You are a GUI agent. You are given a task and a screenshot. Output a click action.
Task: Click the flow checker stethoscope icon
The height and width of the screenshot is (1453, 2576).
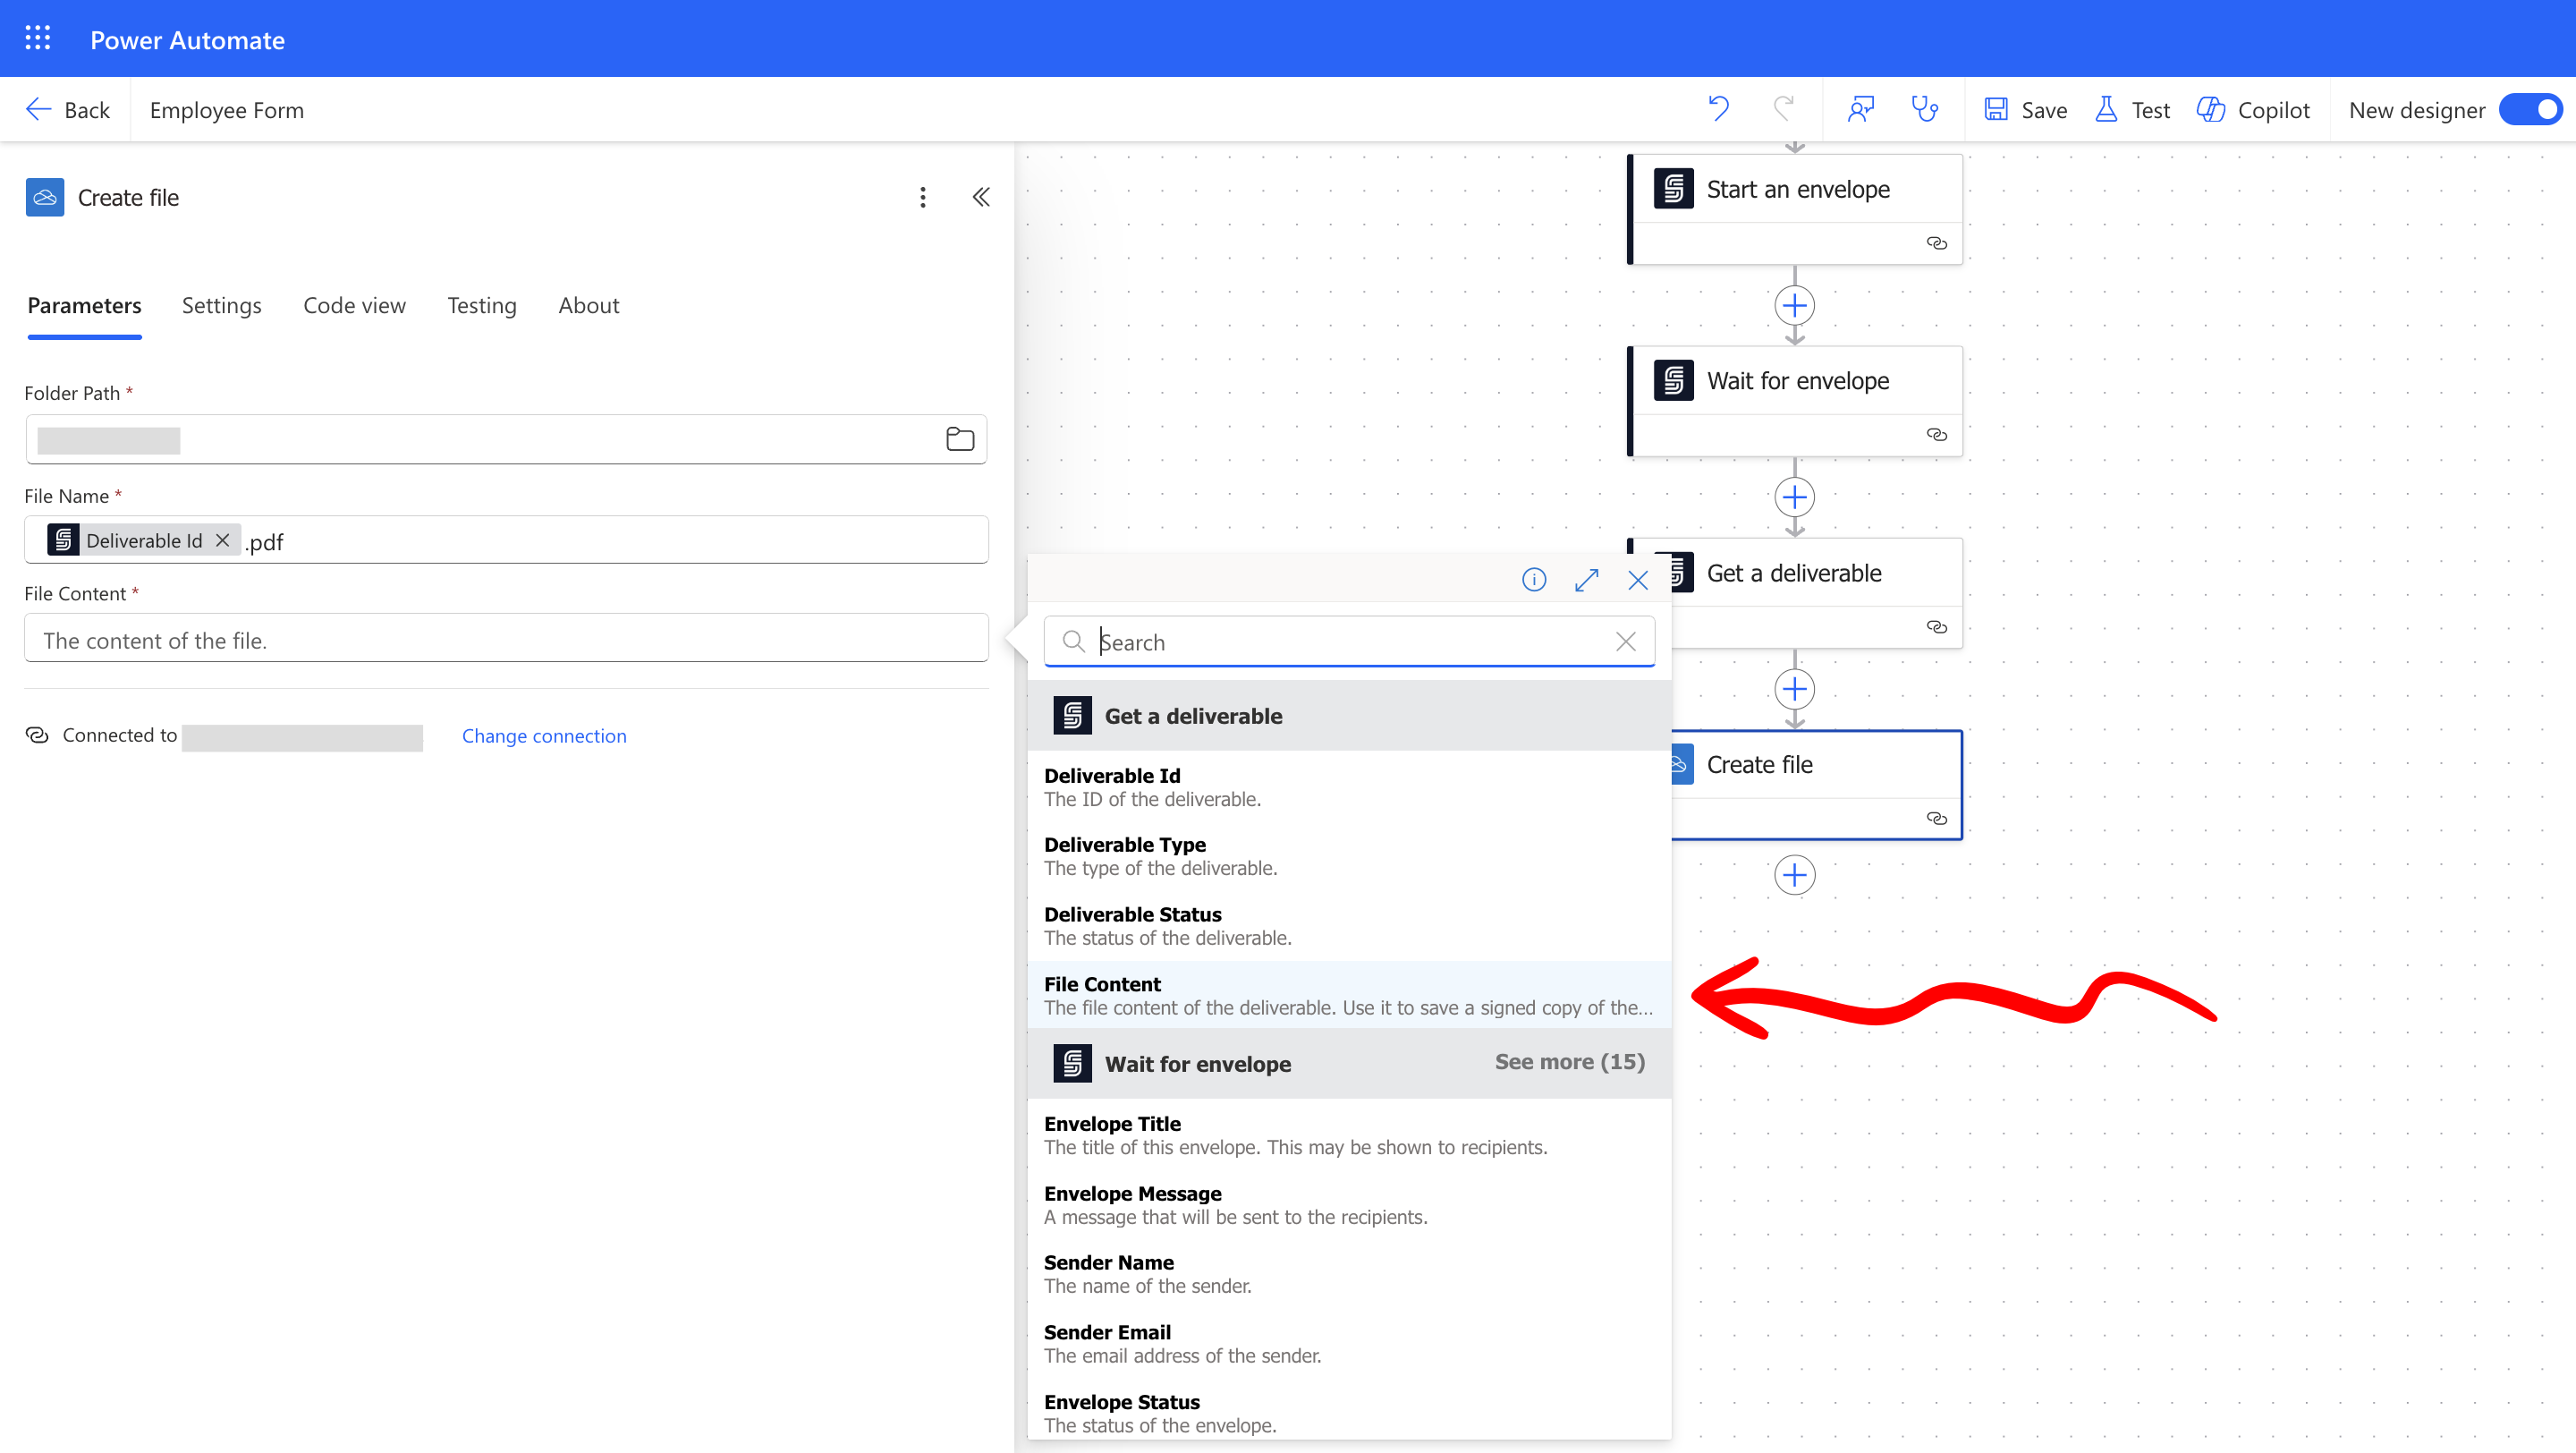point(1924,109)
